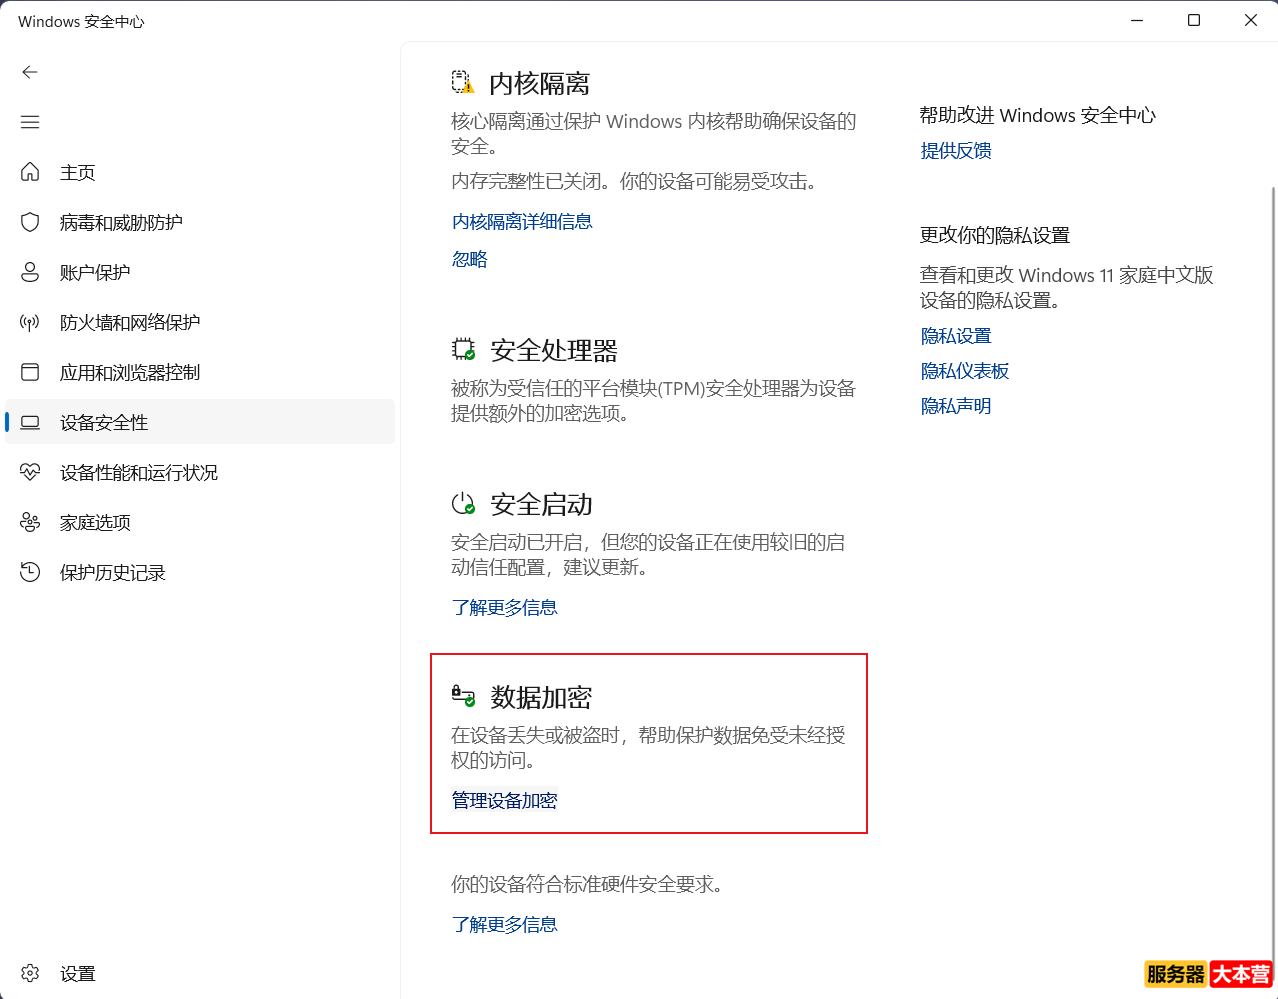Open 账户保护 in the sidebar
This screenshot has width=1278, height=999.
click(200, 272)
